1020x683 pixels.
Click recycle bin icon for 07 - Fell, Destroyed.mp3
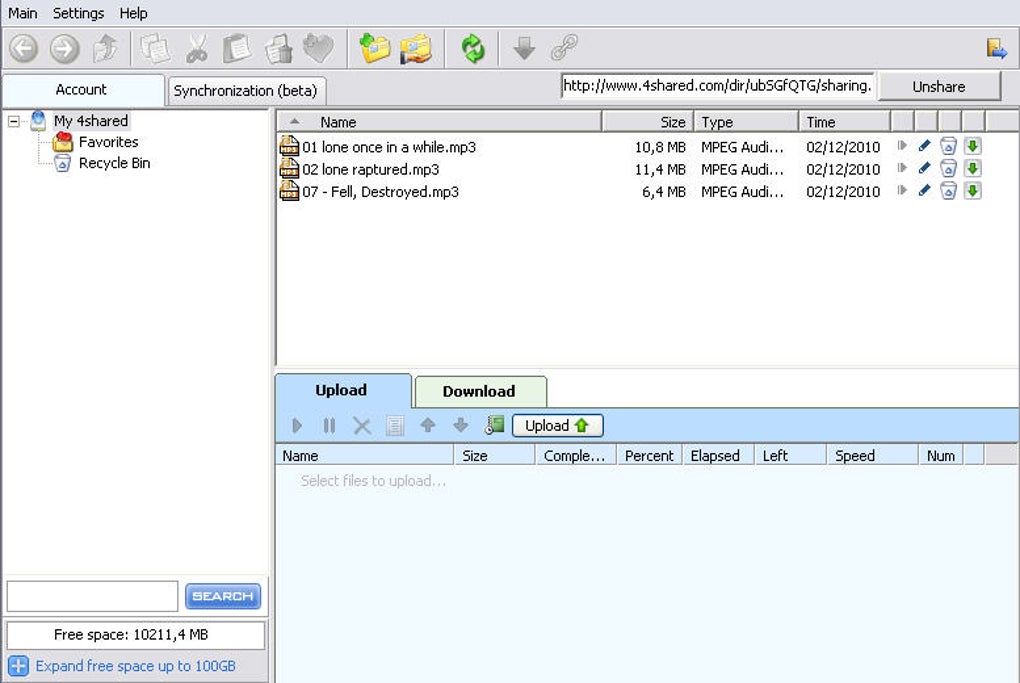click(948, 191)
